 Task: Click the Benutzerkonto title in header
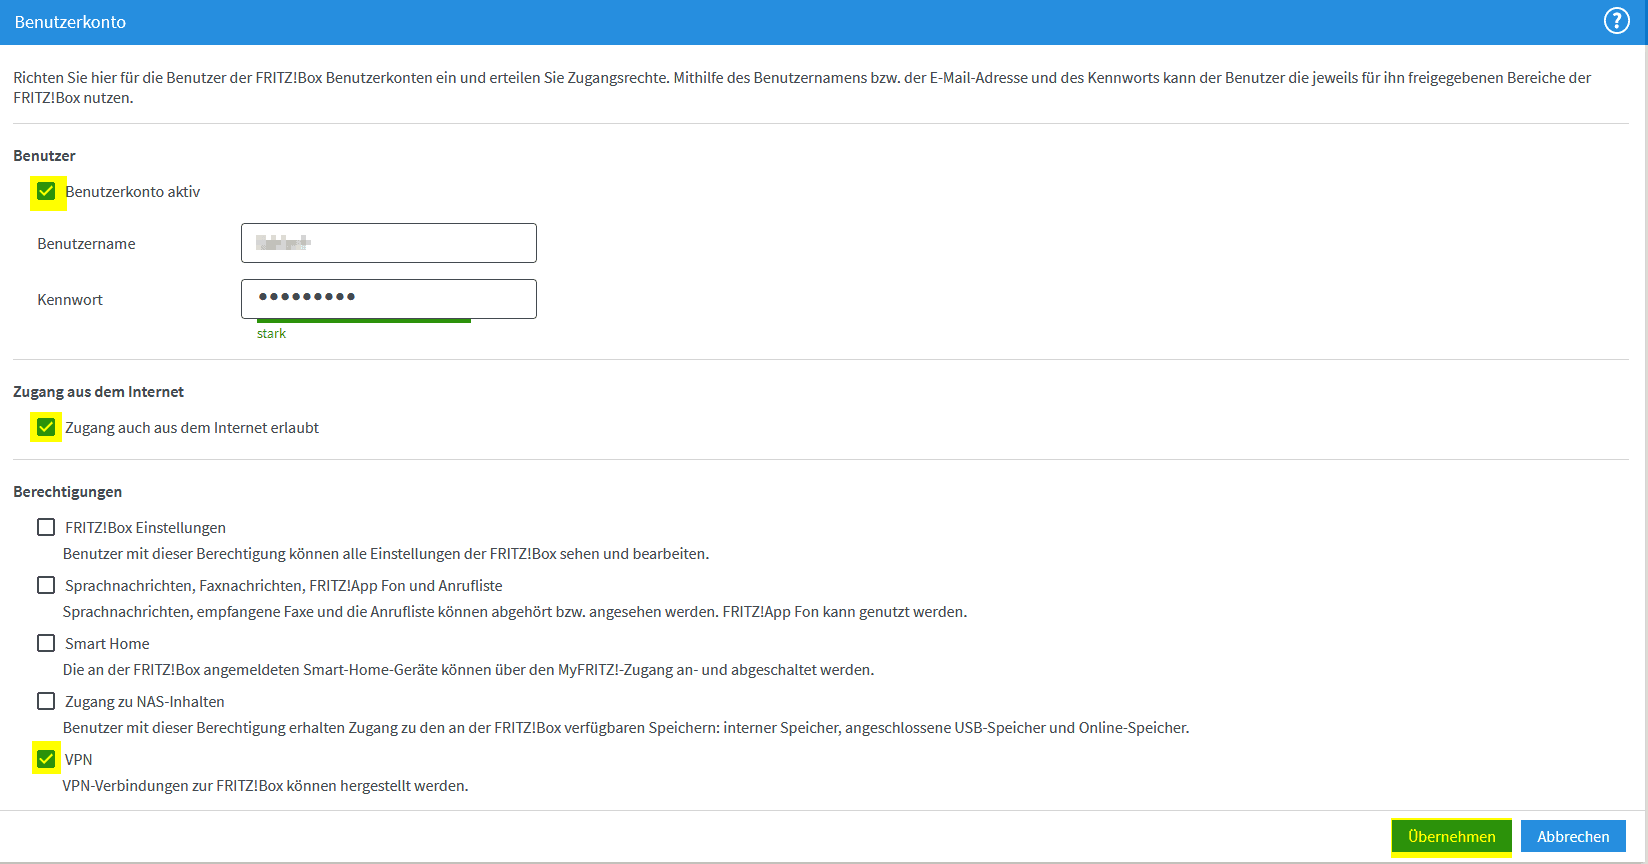pyautogui.click(x=70, y=22)
